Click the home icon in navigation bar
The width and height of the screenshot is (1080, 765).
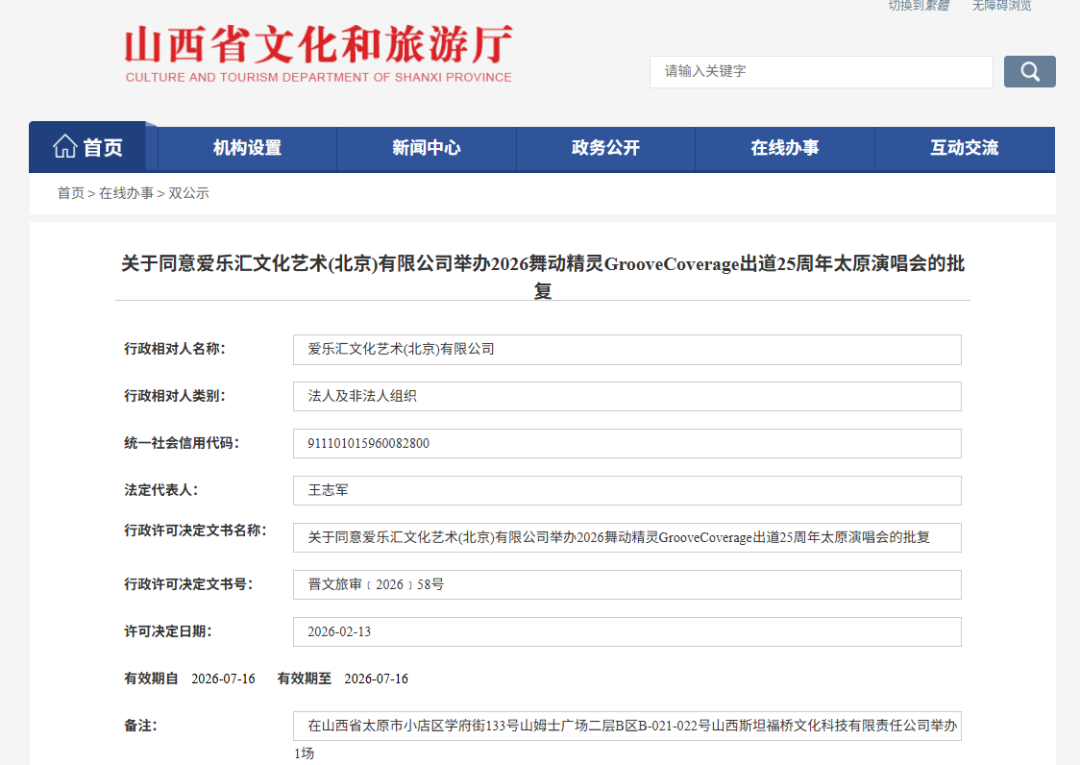point(65,147)
